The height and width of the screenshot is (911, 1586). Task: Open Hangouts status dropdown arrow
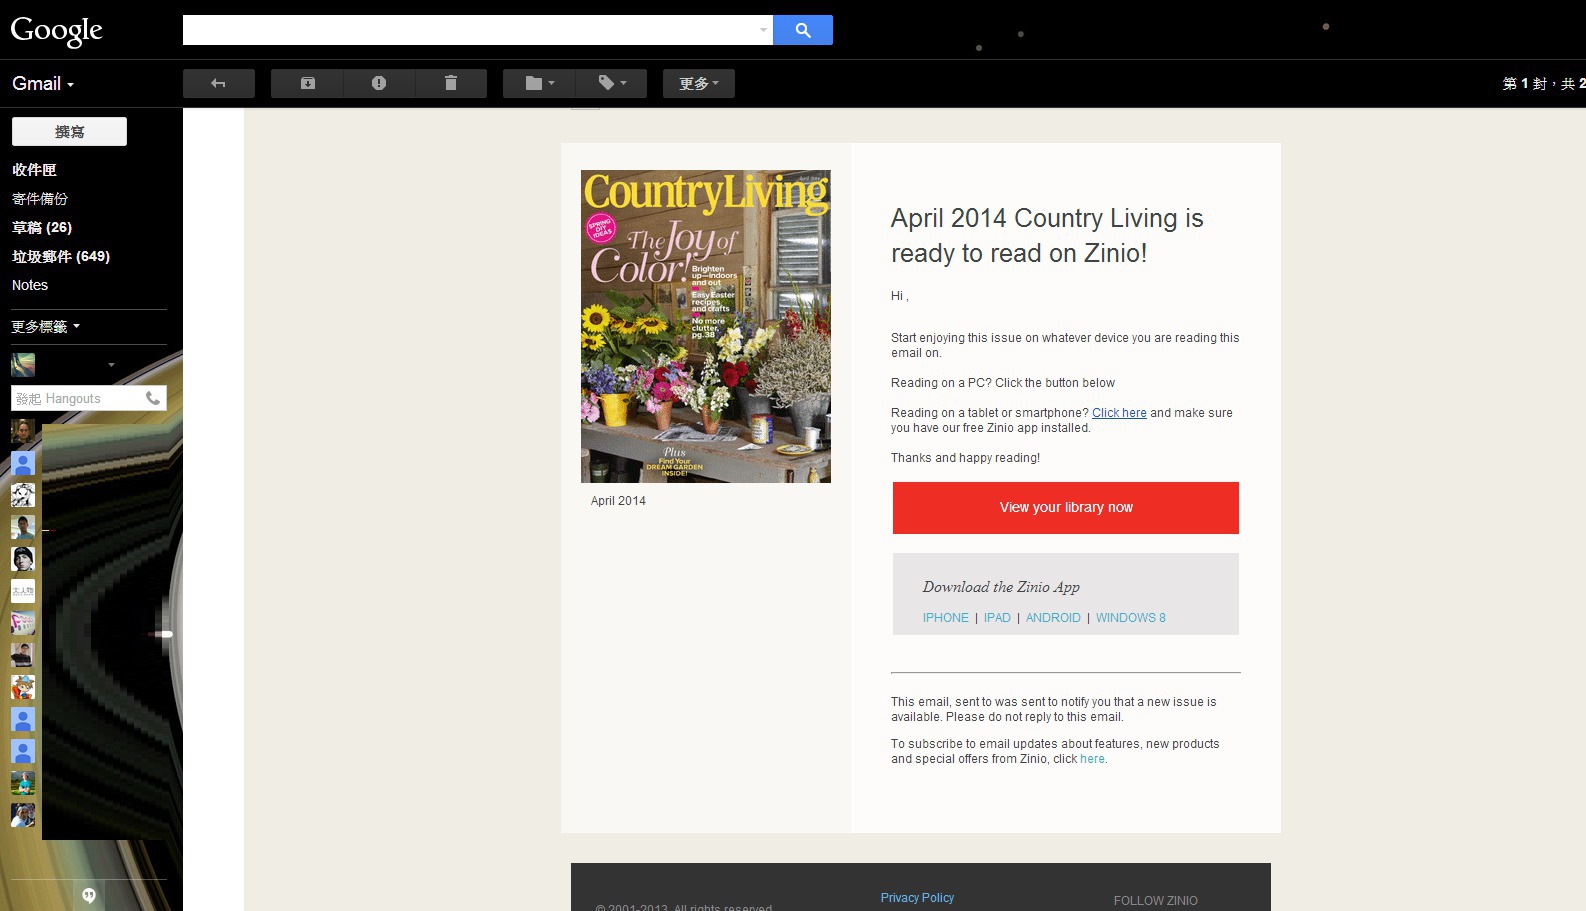click(111, 365)
